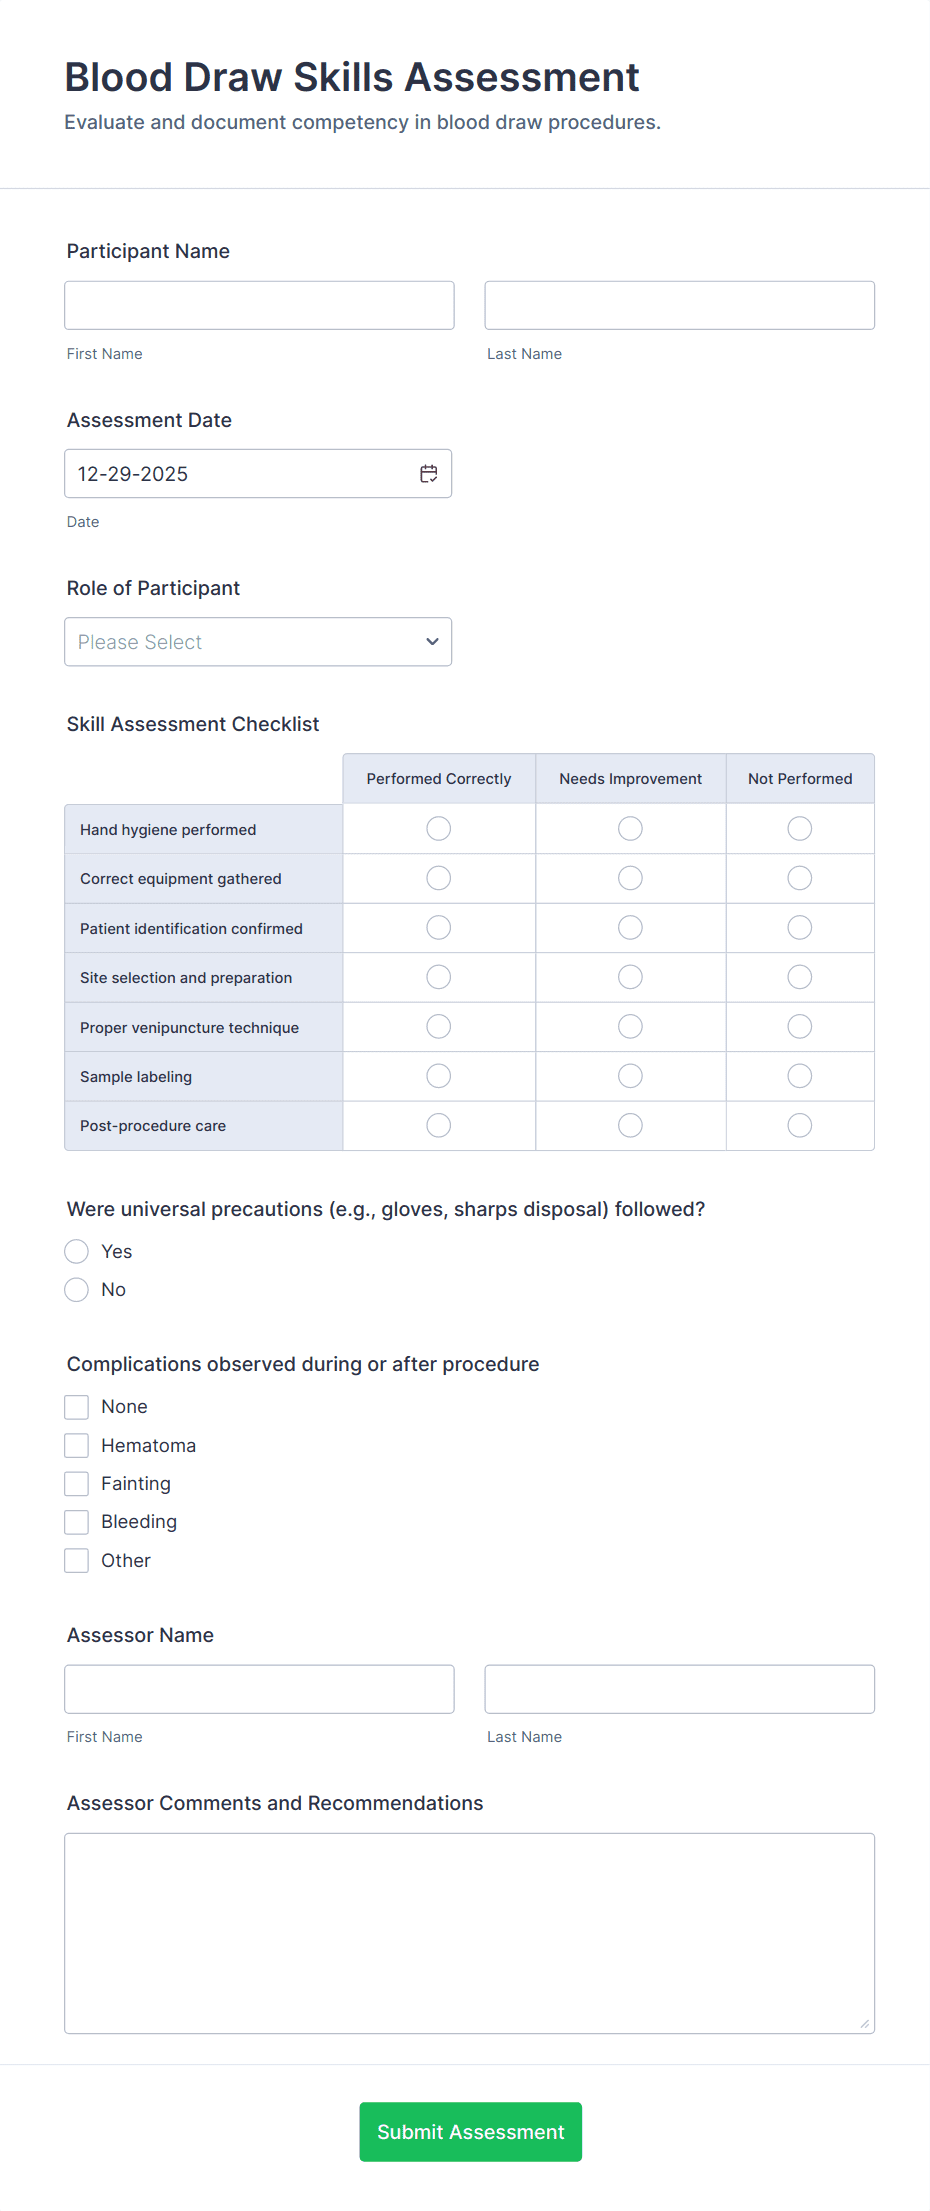
Task: Open the Role of Participant dropdown
Action: (257, 641)
